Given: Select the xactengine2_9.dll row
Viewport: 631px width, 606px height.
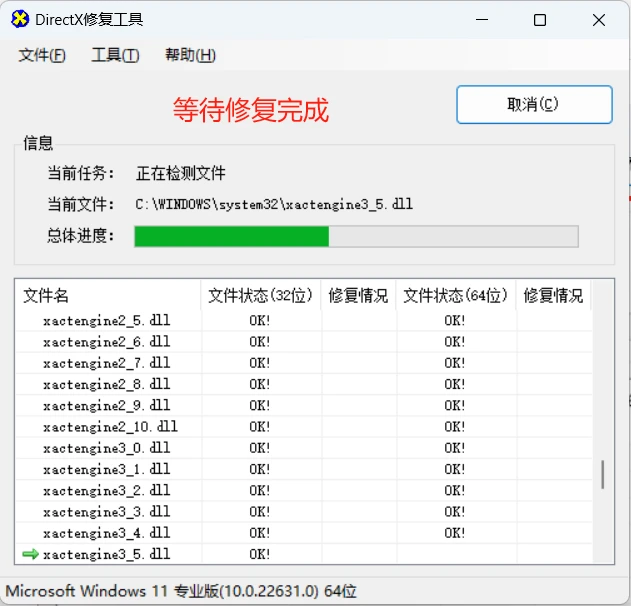Looking at the screenshot, I should 304,406.
